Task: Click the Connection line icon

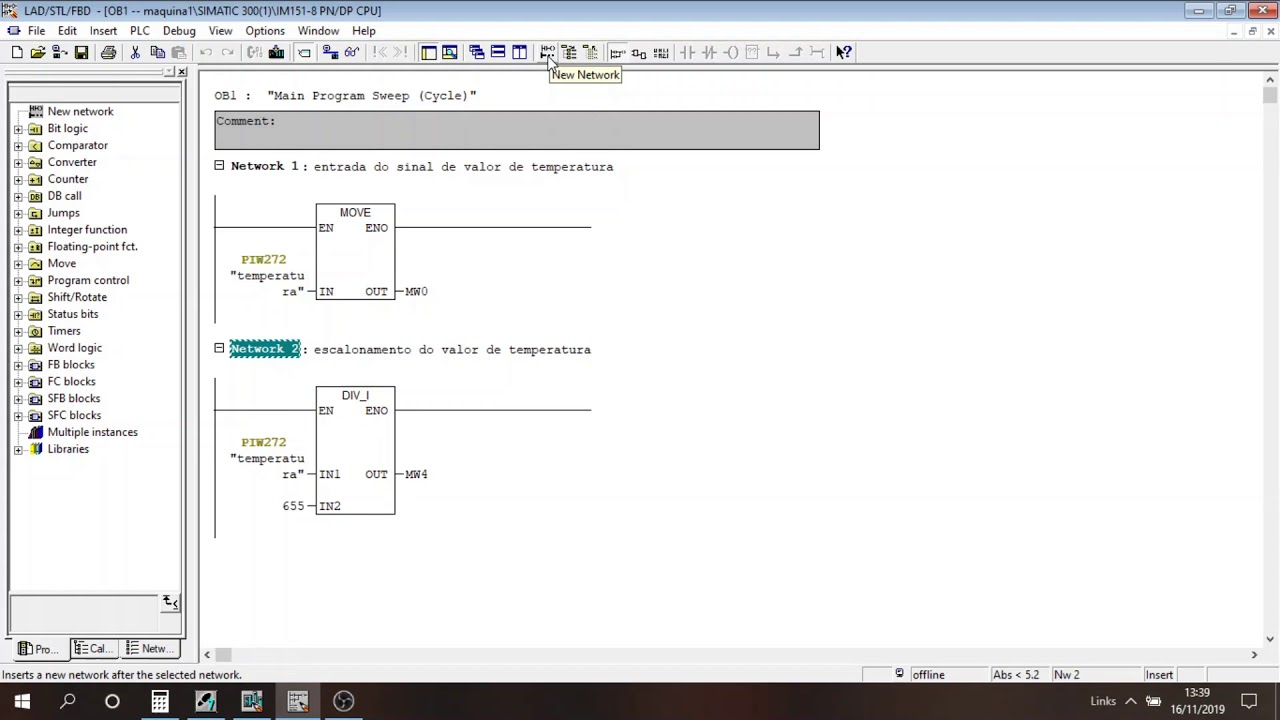Action: click(x=817, y=52)
